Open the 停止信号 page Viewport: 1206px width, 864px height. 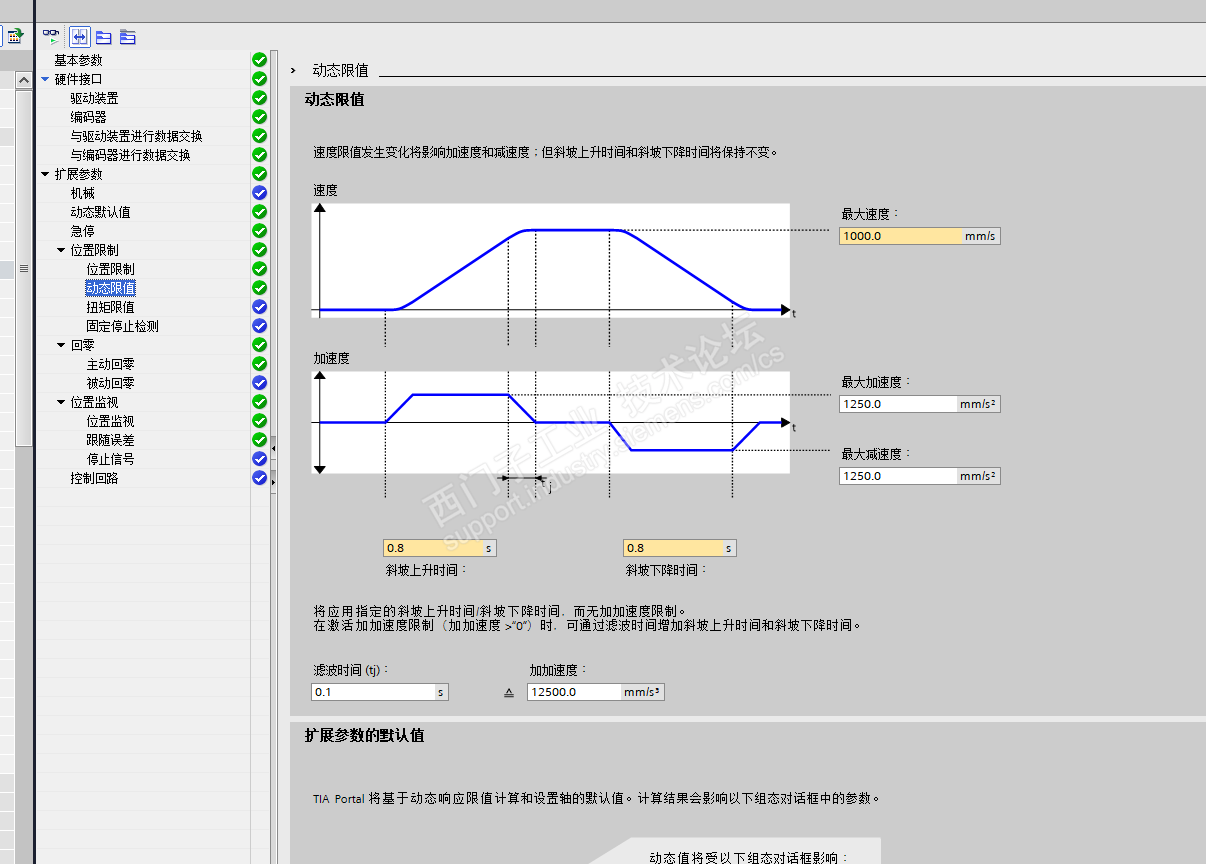point(110,459)
